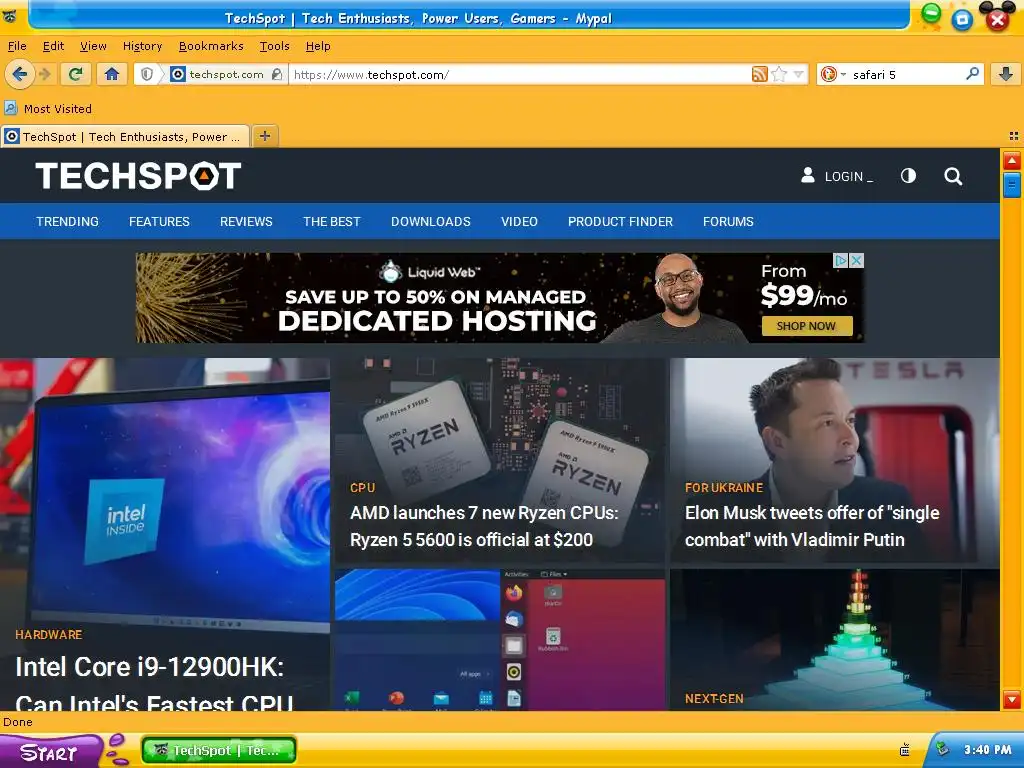The image size is (1024, 768).
Task: Open the AMD launches 7 new Ryzen CPUs article
Action: [x=484, y=526]
